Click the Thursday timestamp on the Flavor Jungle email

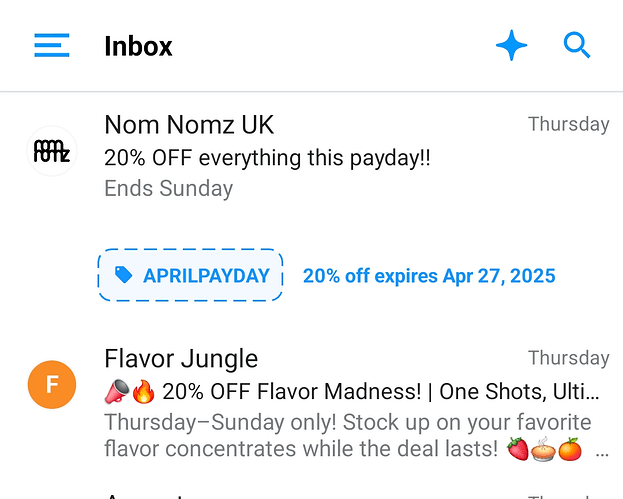(569, 358)
